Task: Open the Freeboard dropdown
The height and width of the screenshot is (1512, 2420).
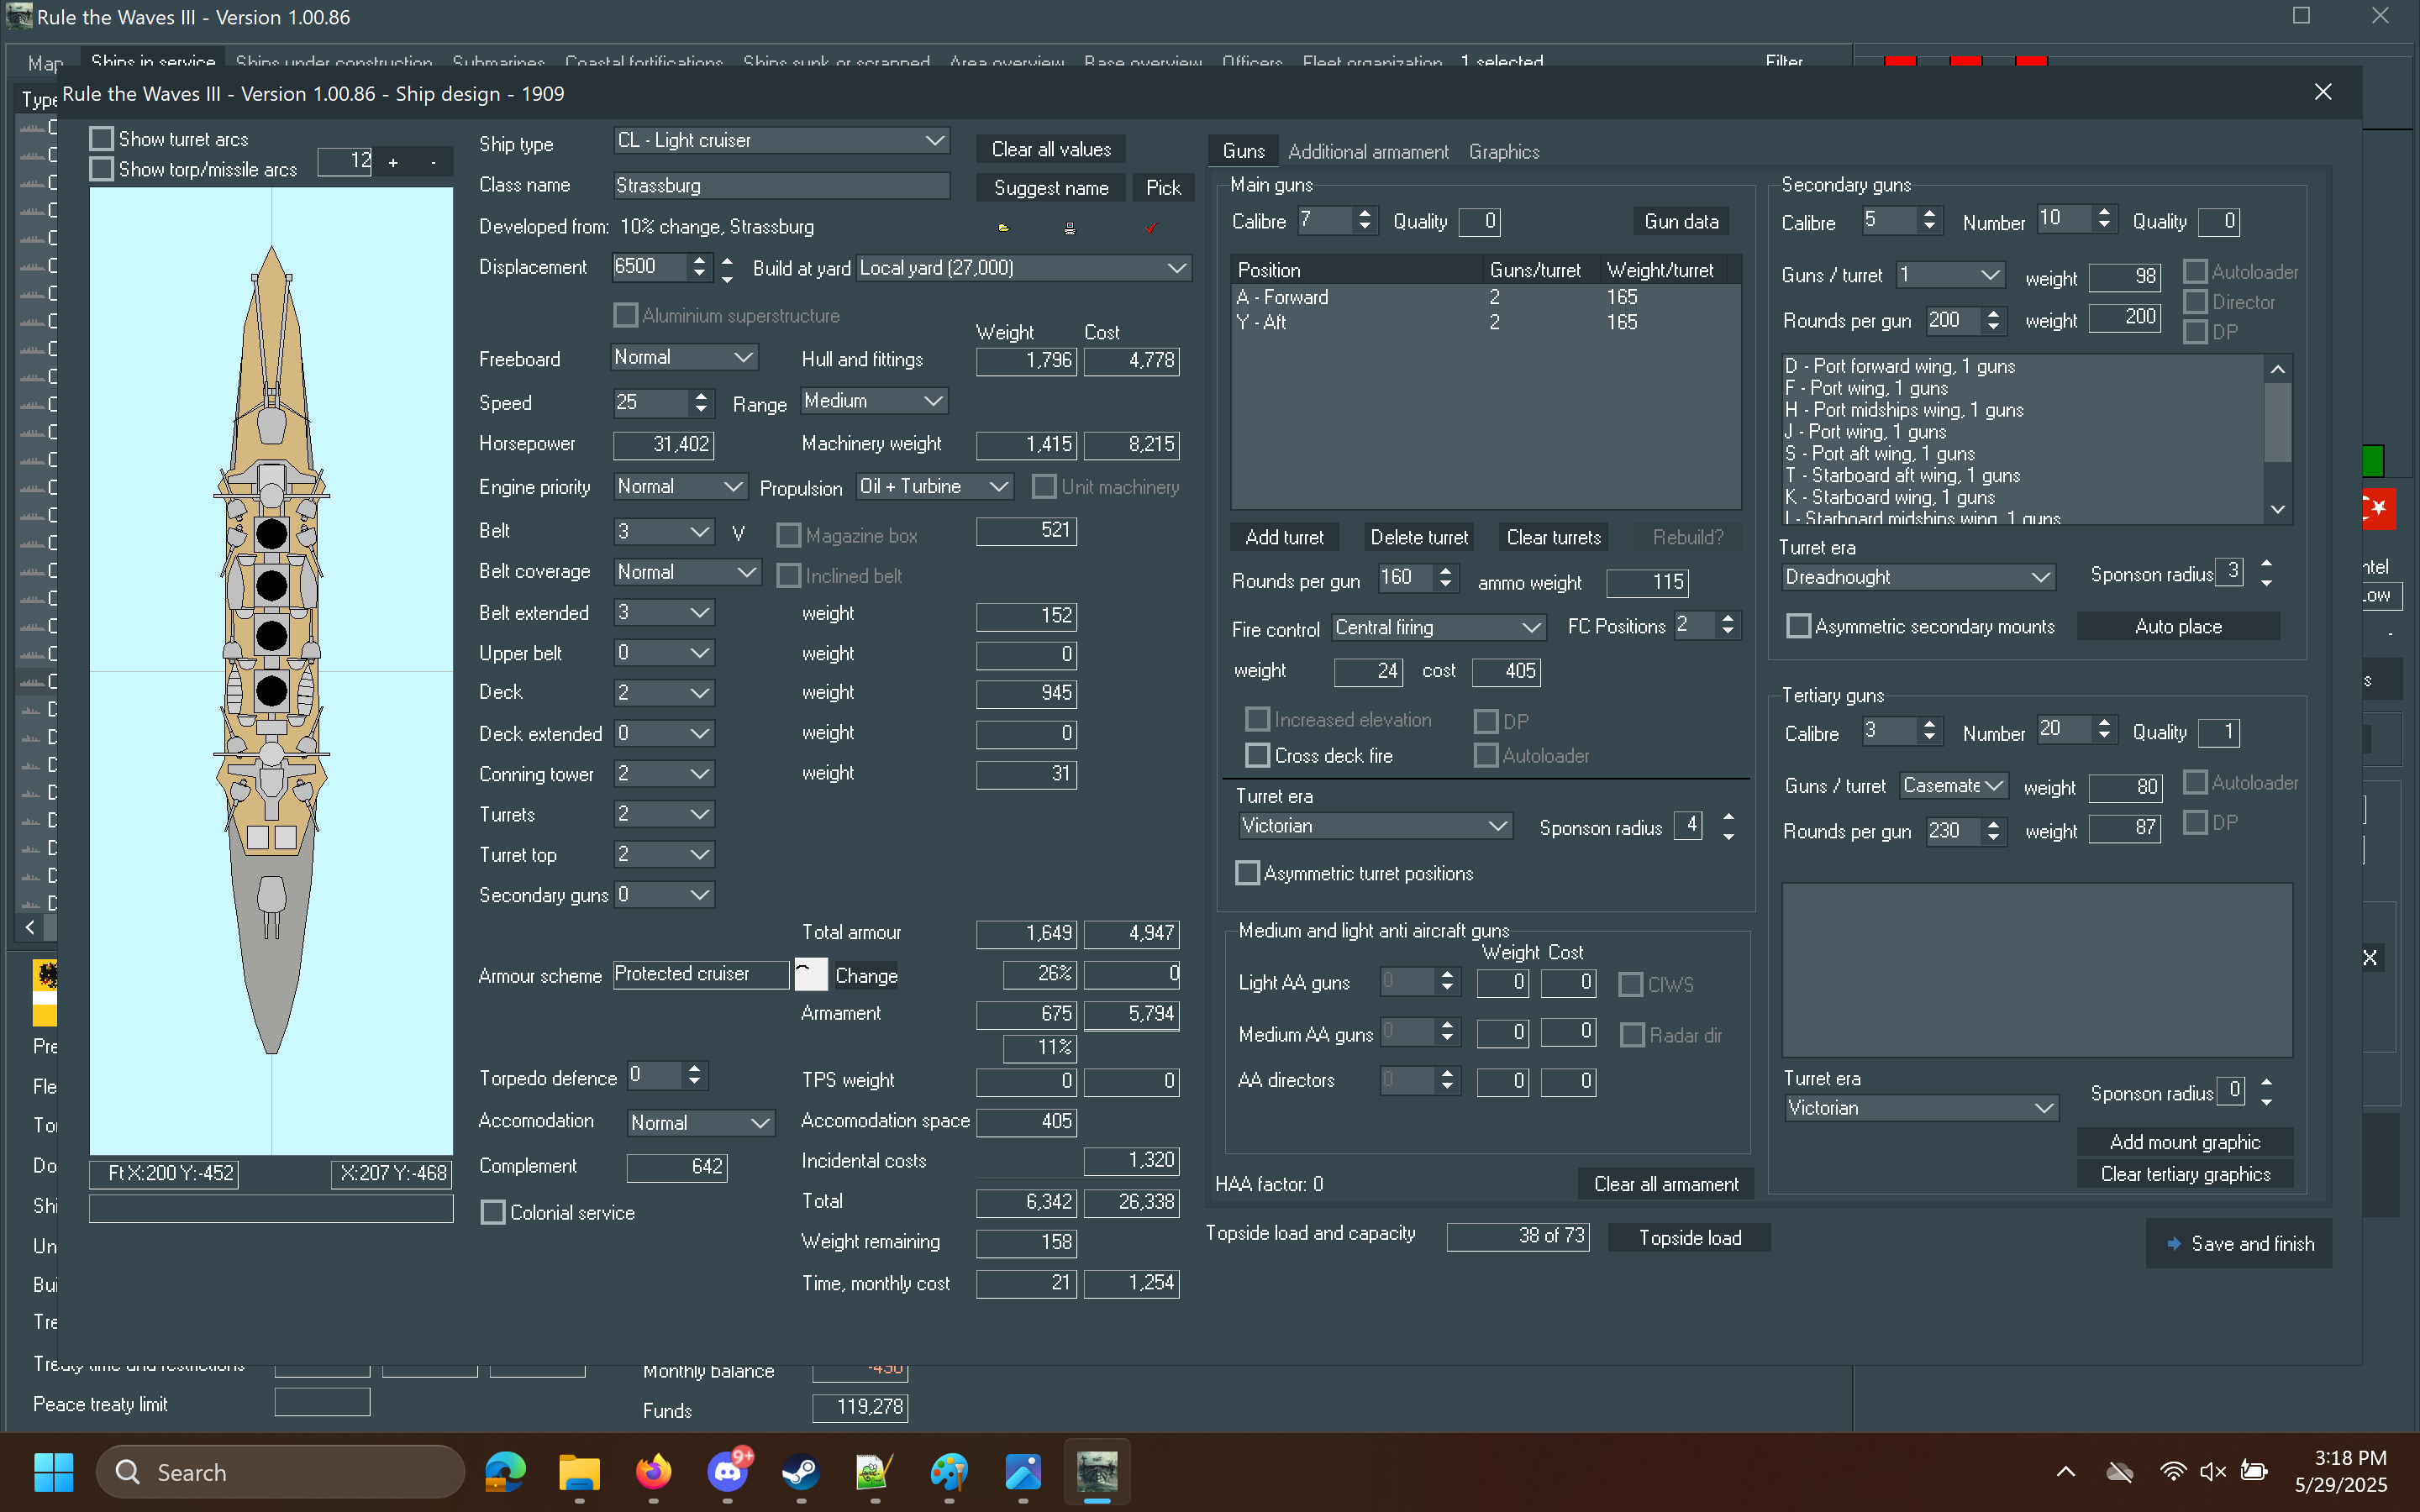Action: click(x=684, y=357)
